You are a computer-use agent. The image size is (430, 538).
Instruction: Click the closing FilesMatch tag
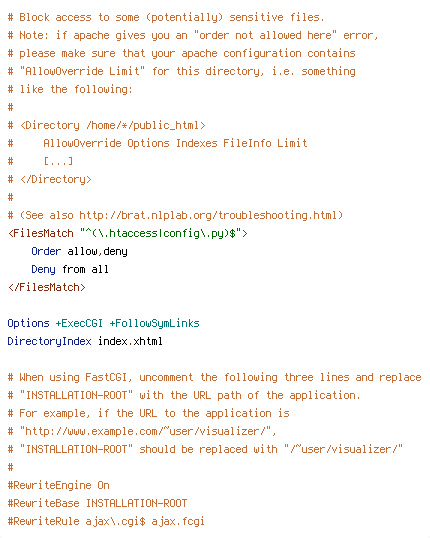[47, 287]
